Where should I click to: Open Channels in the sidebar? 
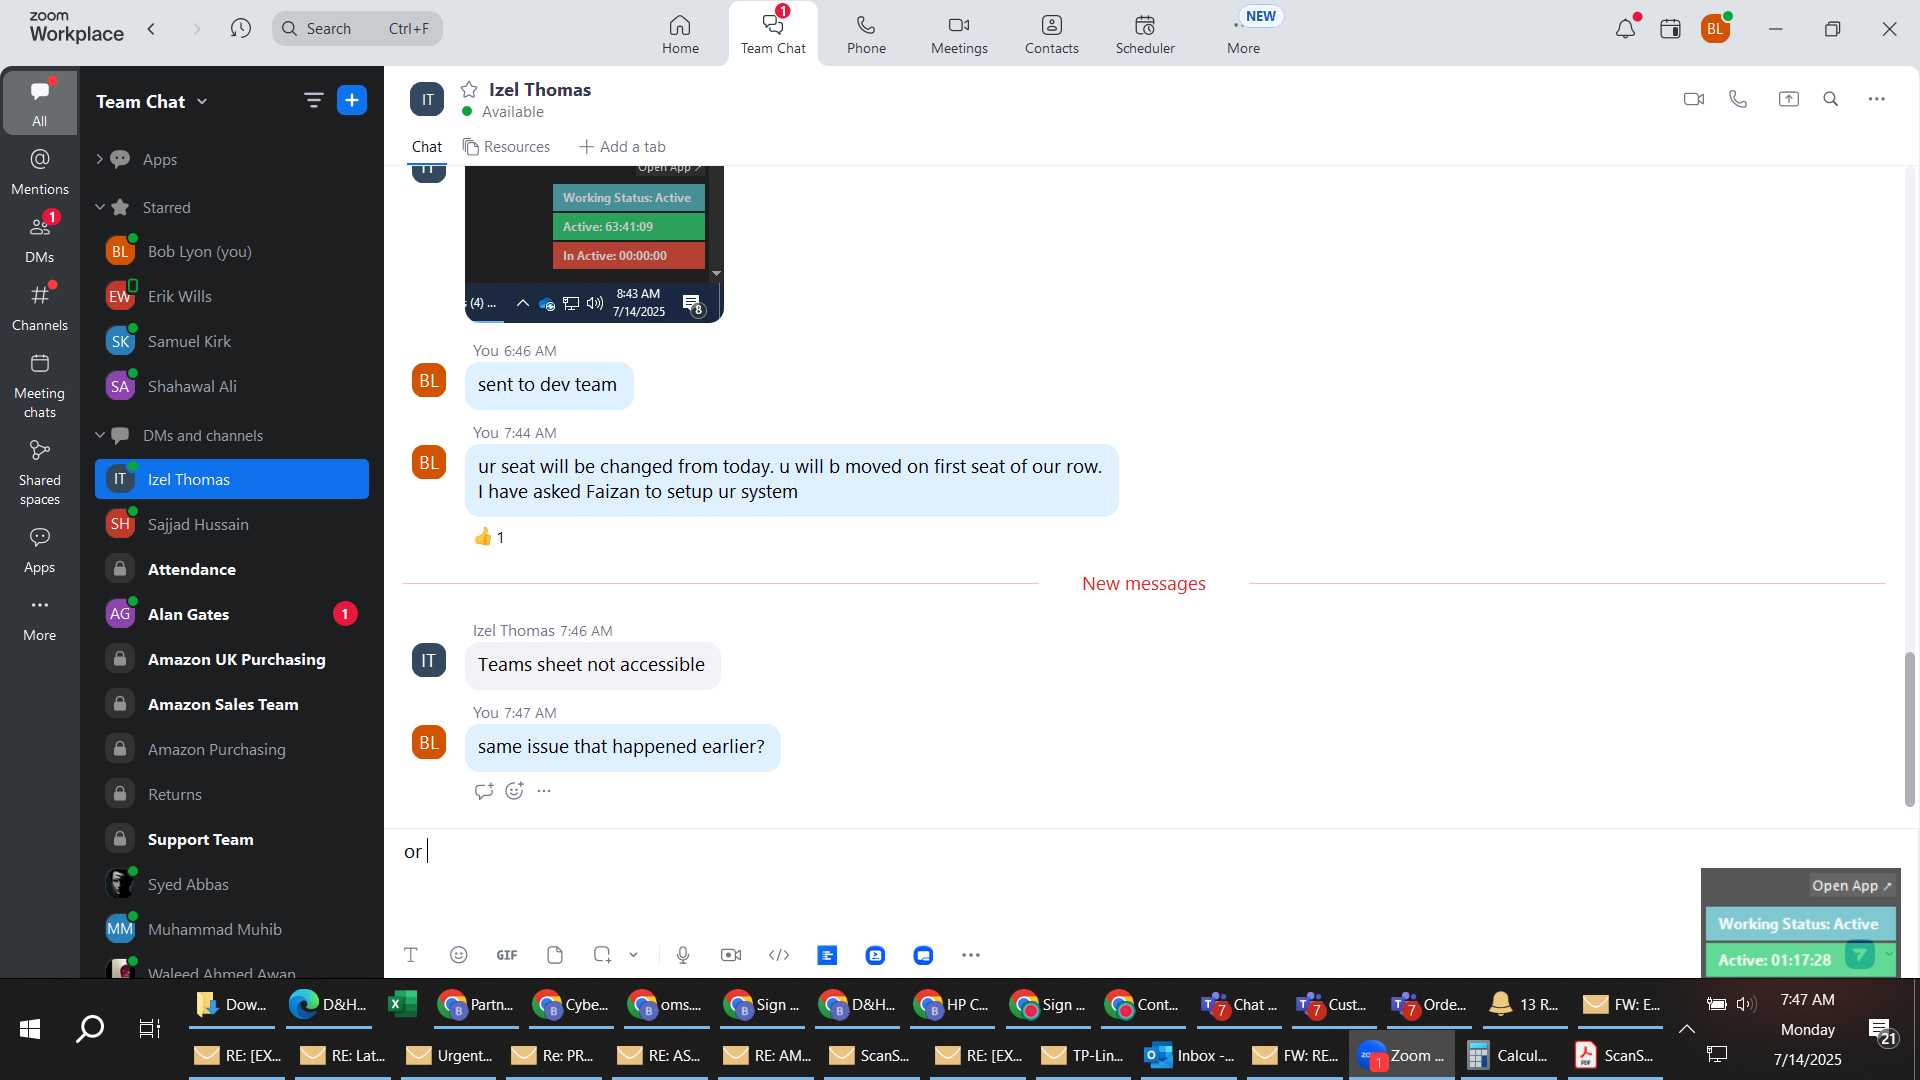[40, 307]
